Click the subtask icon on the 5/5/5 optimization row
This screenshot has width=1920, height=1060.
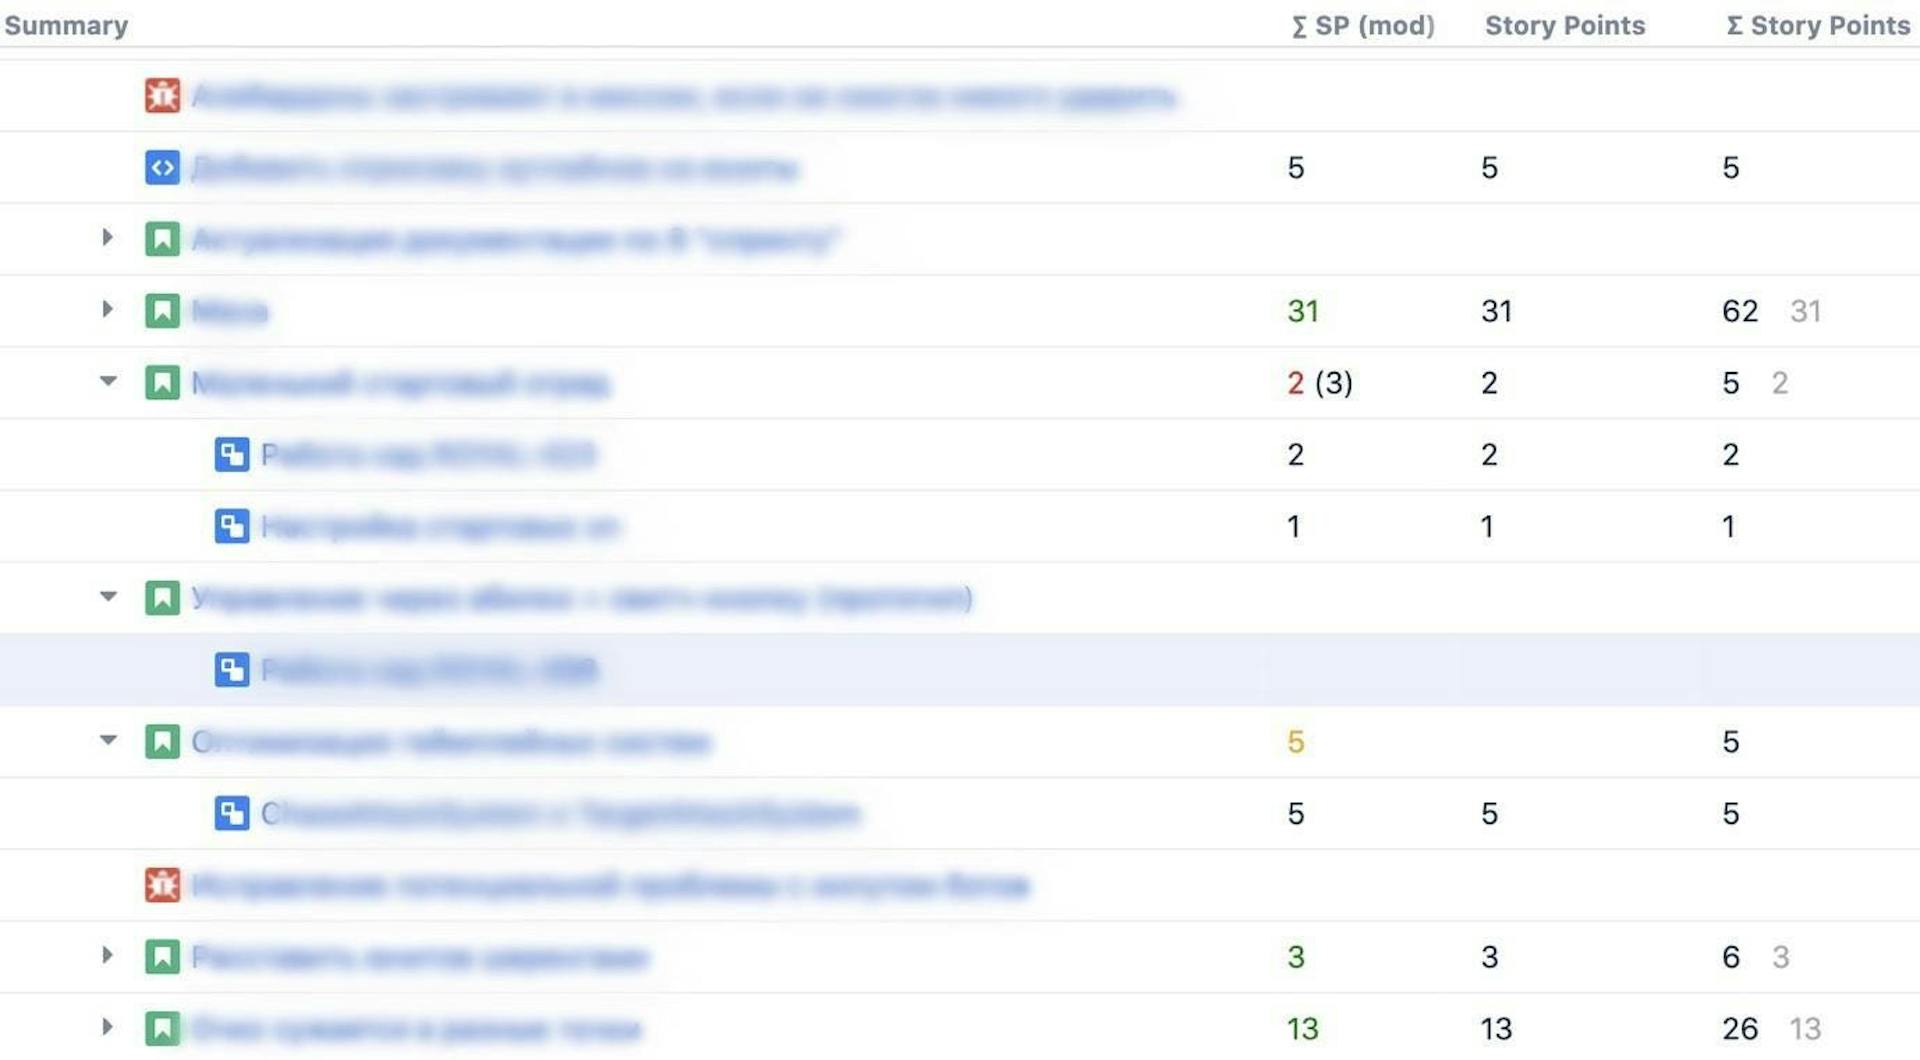point(231,813)
